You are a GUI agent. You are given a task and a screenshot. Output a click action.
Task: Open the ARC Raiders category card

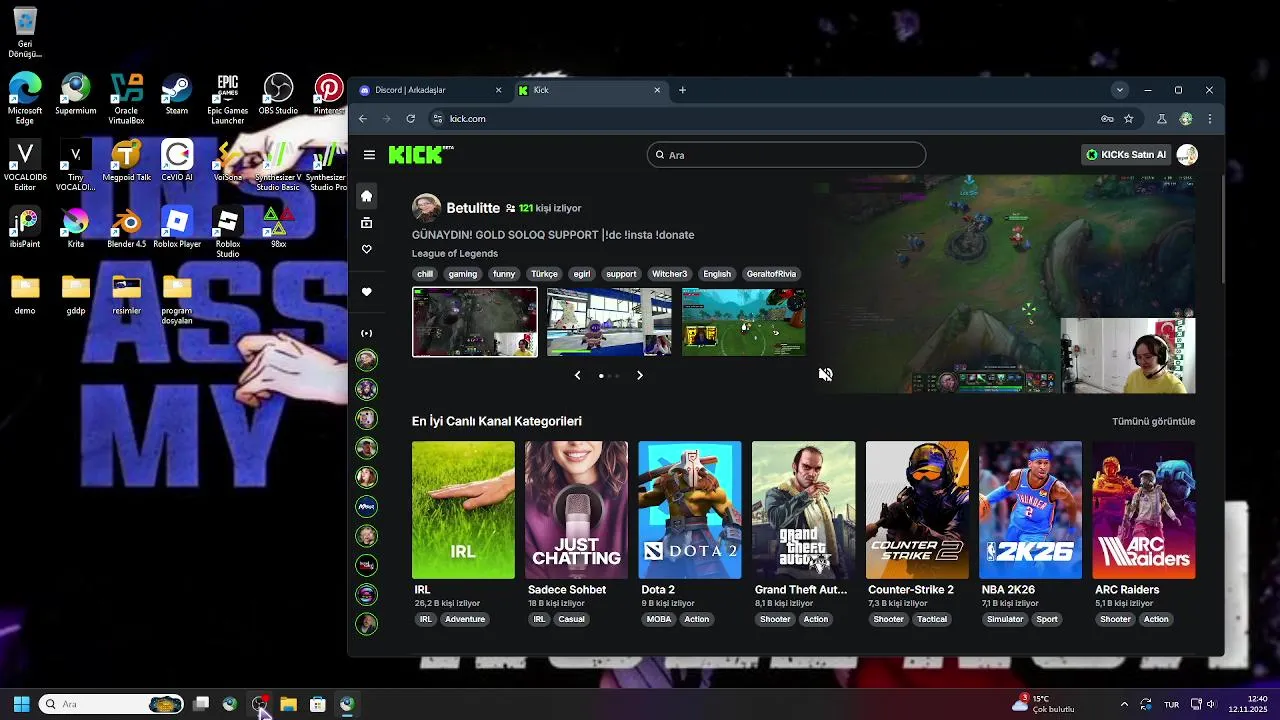(1144, 510)
